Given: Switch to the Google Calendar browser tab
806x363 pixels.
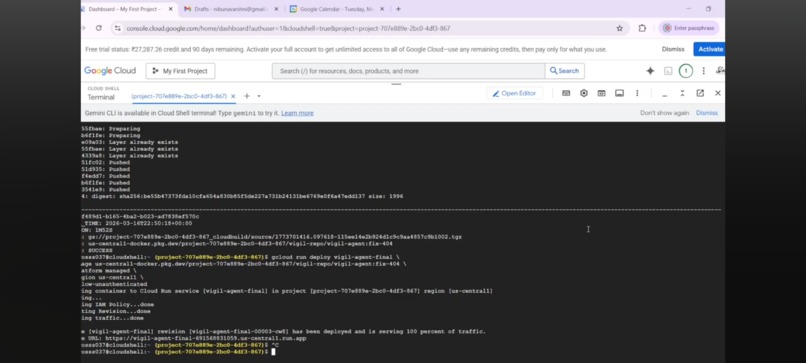Looking at the screenshot, I should click(x=337, y=9).
